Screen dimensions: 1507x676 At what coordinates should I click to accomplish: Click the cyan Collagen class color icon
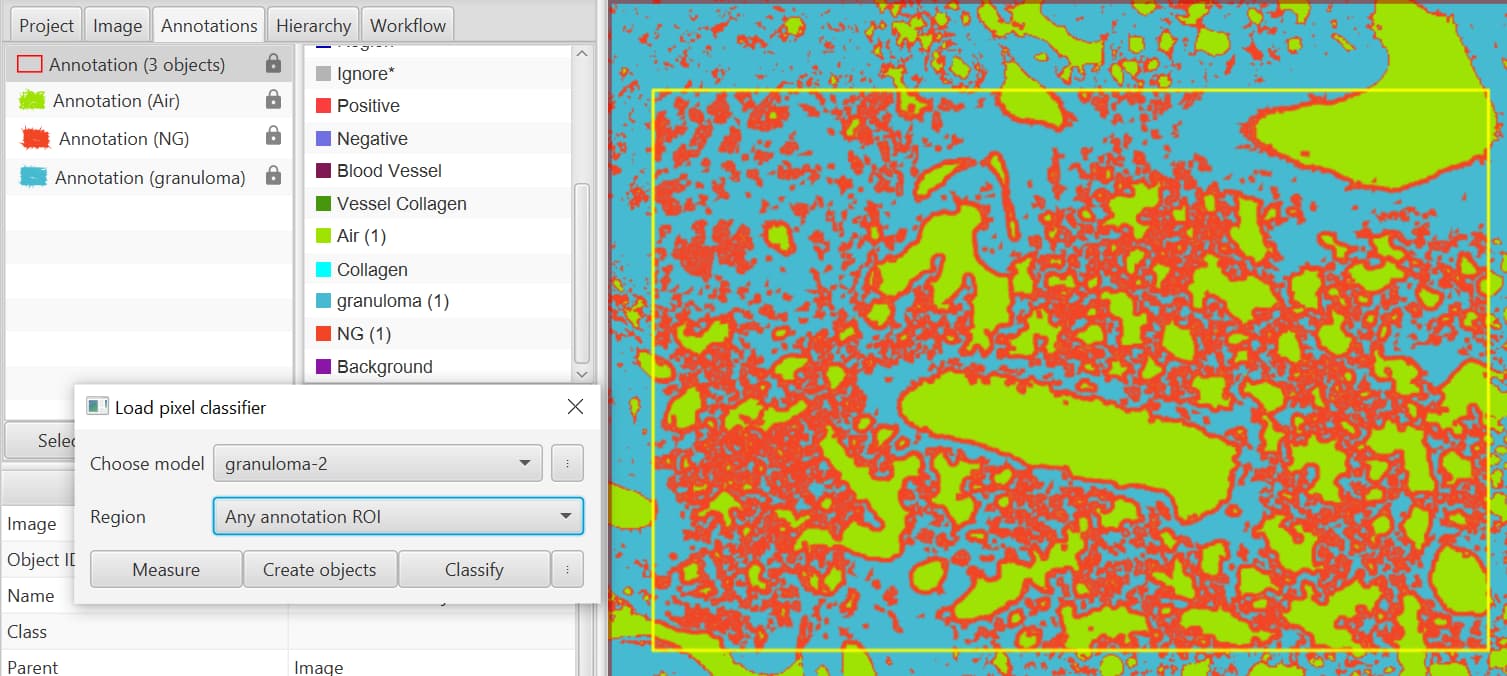pyautogui.click(x=322, y=268)
